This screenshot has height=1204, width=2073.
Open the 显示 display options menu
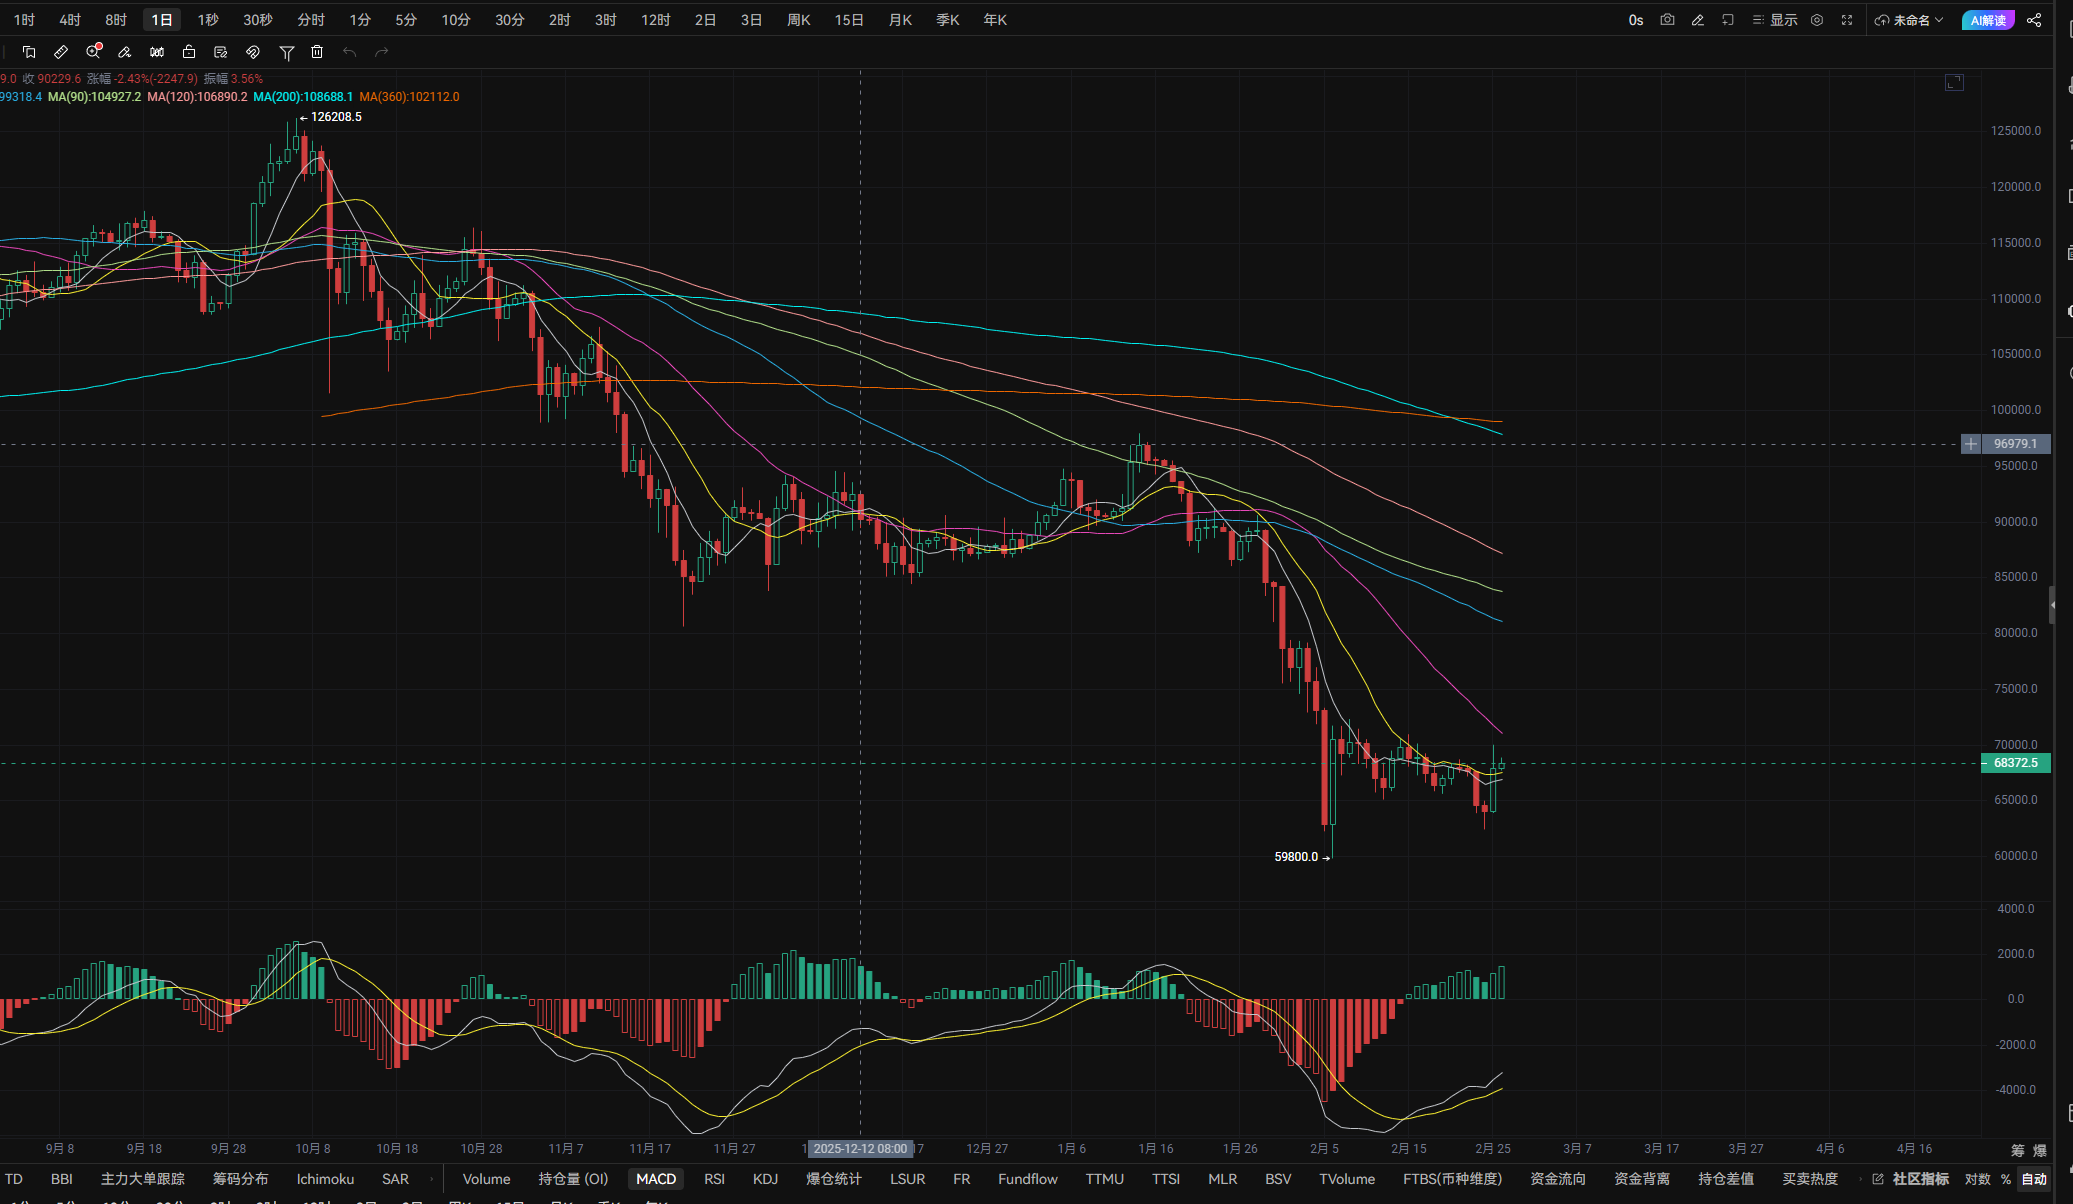tap(1775, 20)
